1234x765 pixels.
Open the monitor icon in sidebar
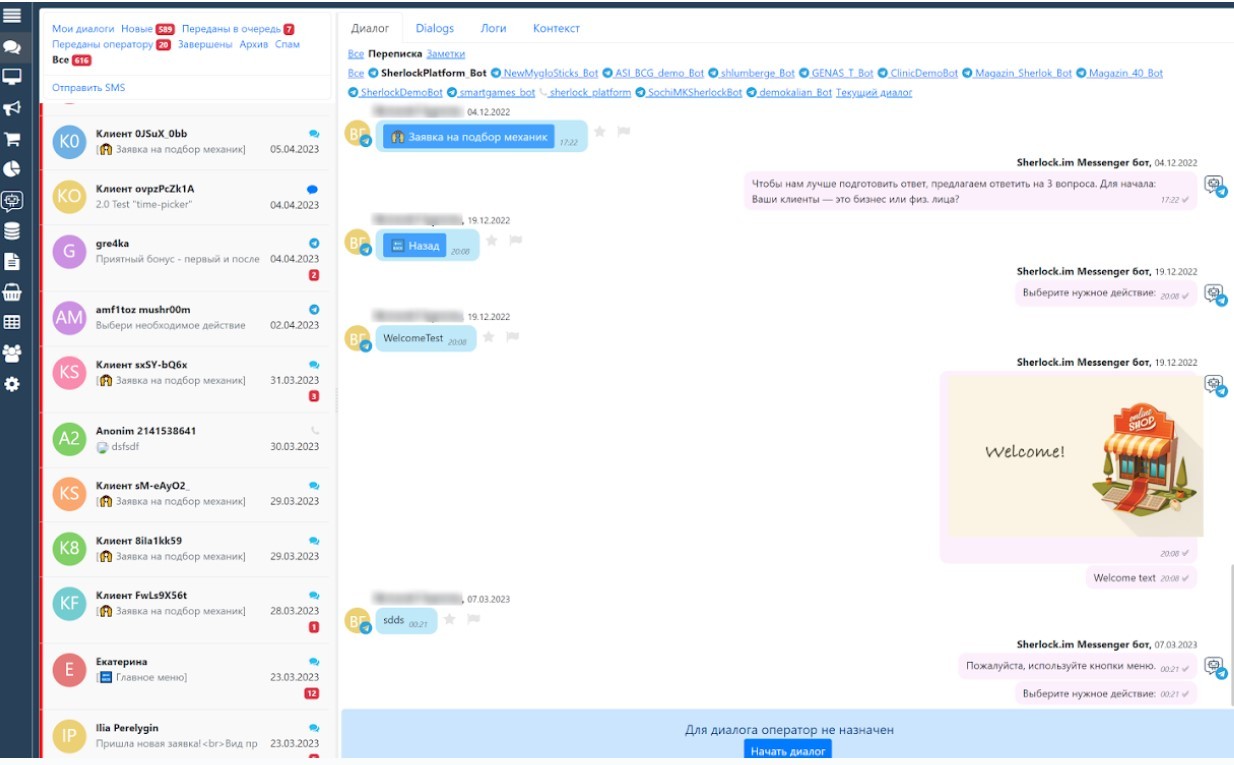point(13,77)
